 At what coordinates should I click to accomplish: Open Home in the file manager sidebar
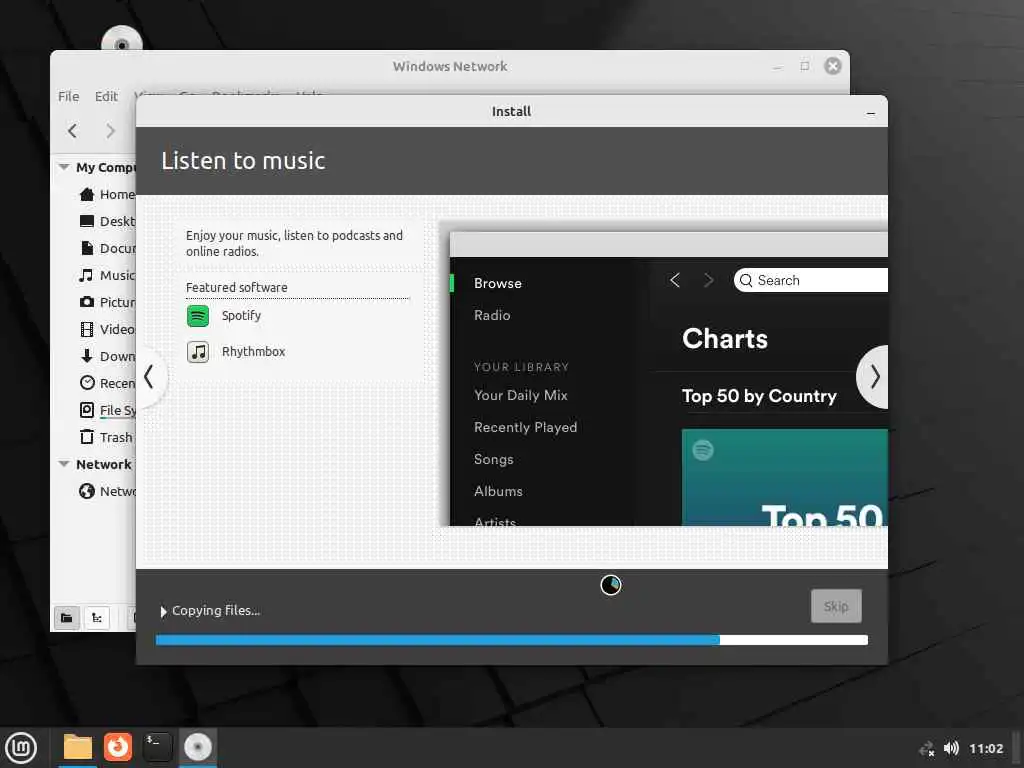(107, 195)
